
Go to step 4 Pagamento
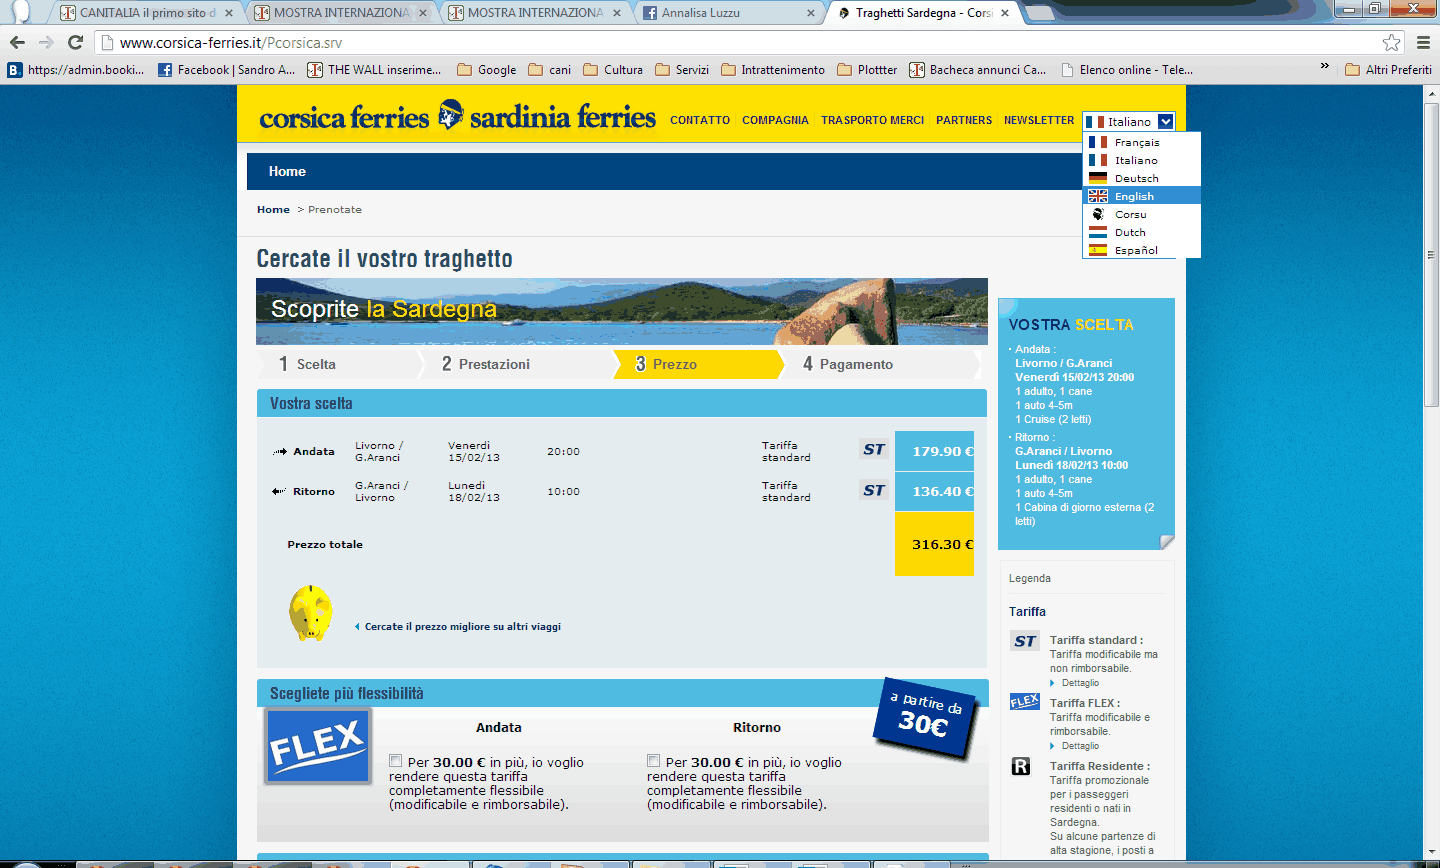click(880, 364)
